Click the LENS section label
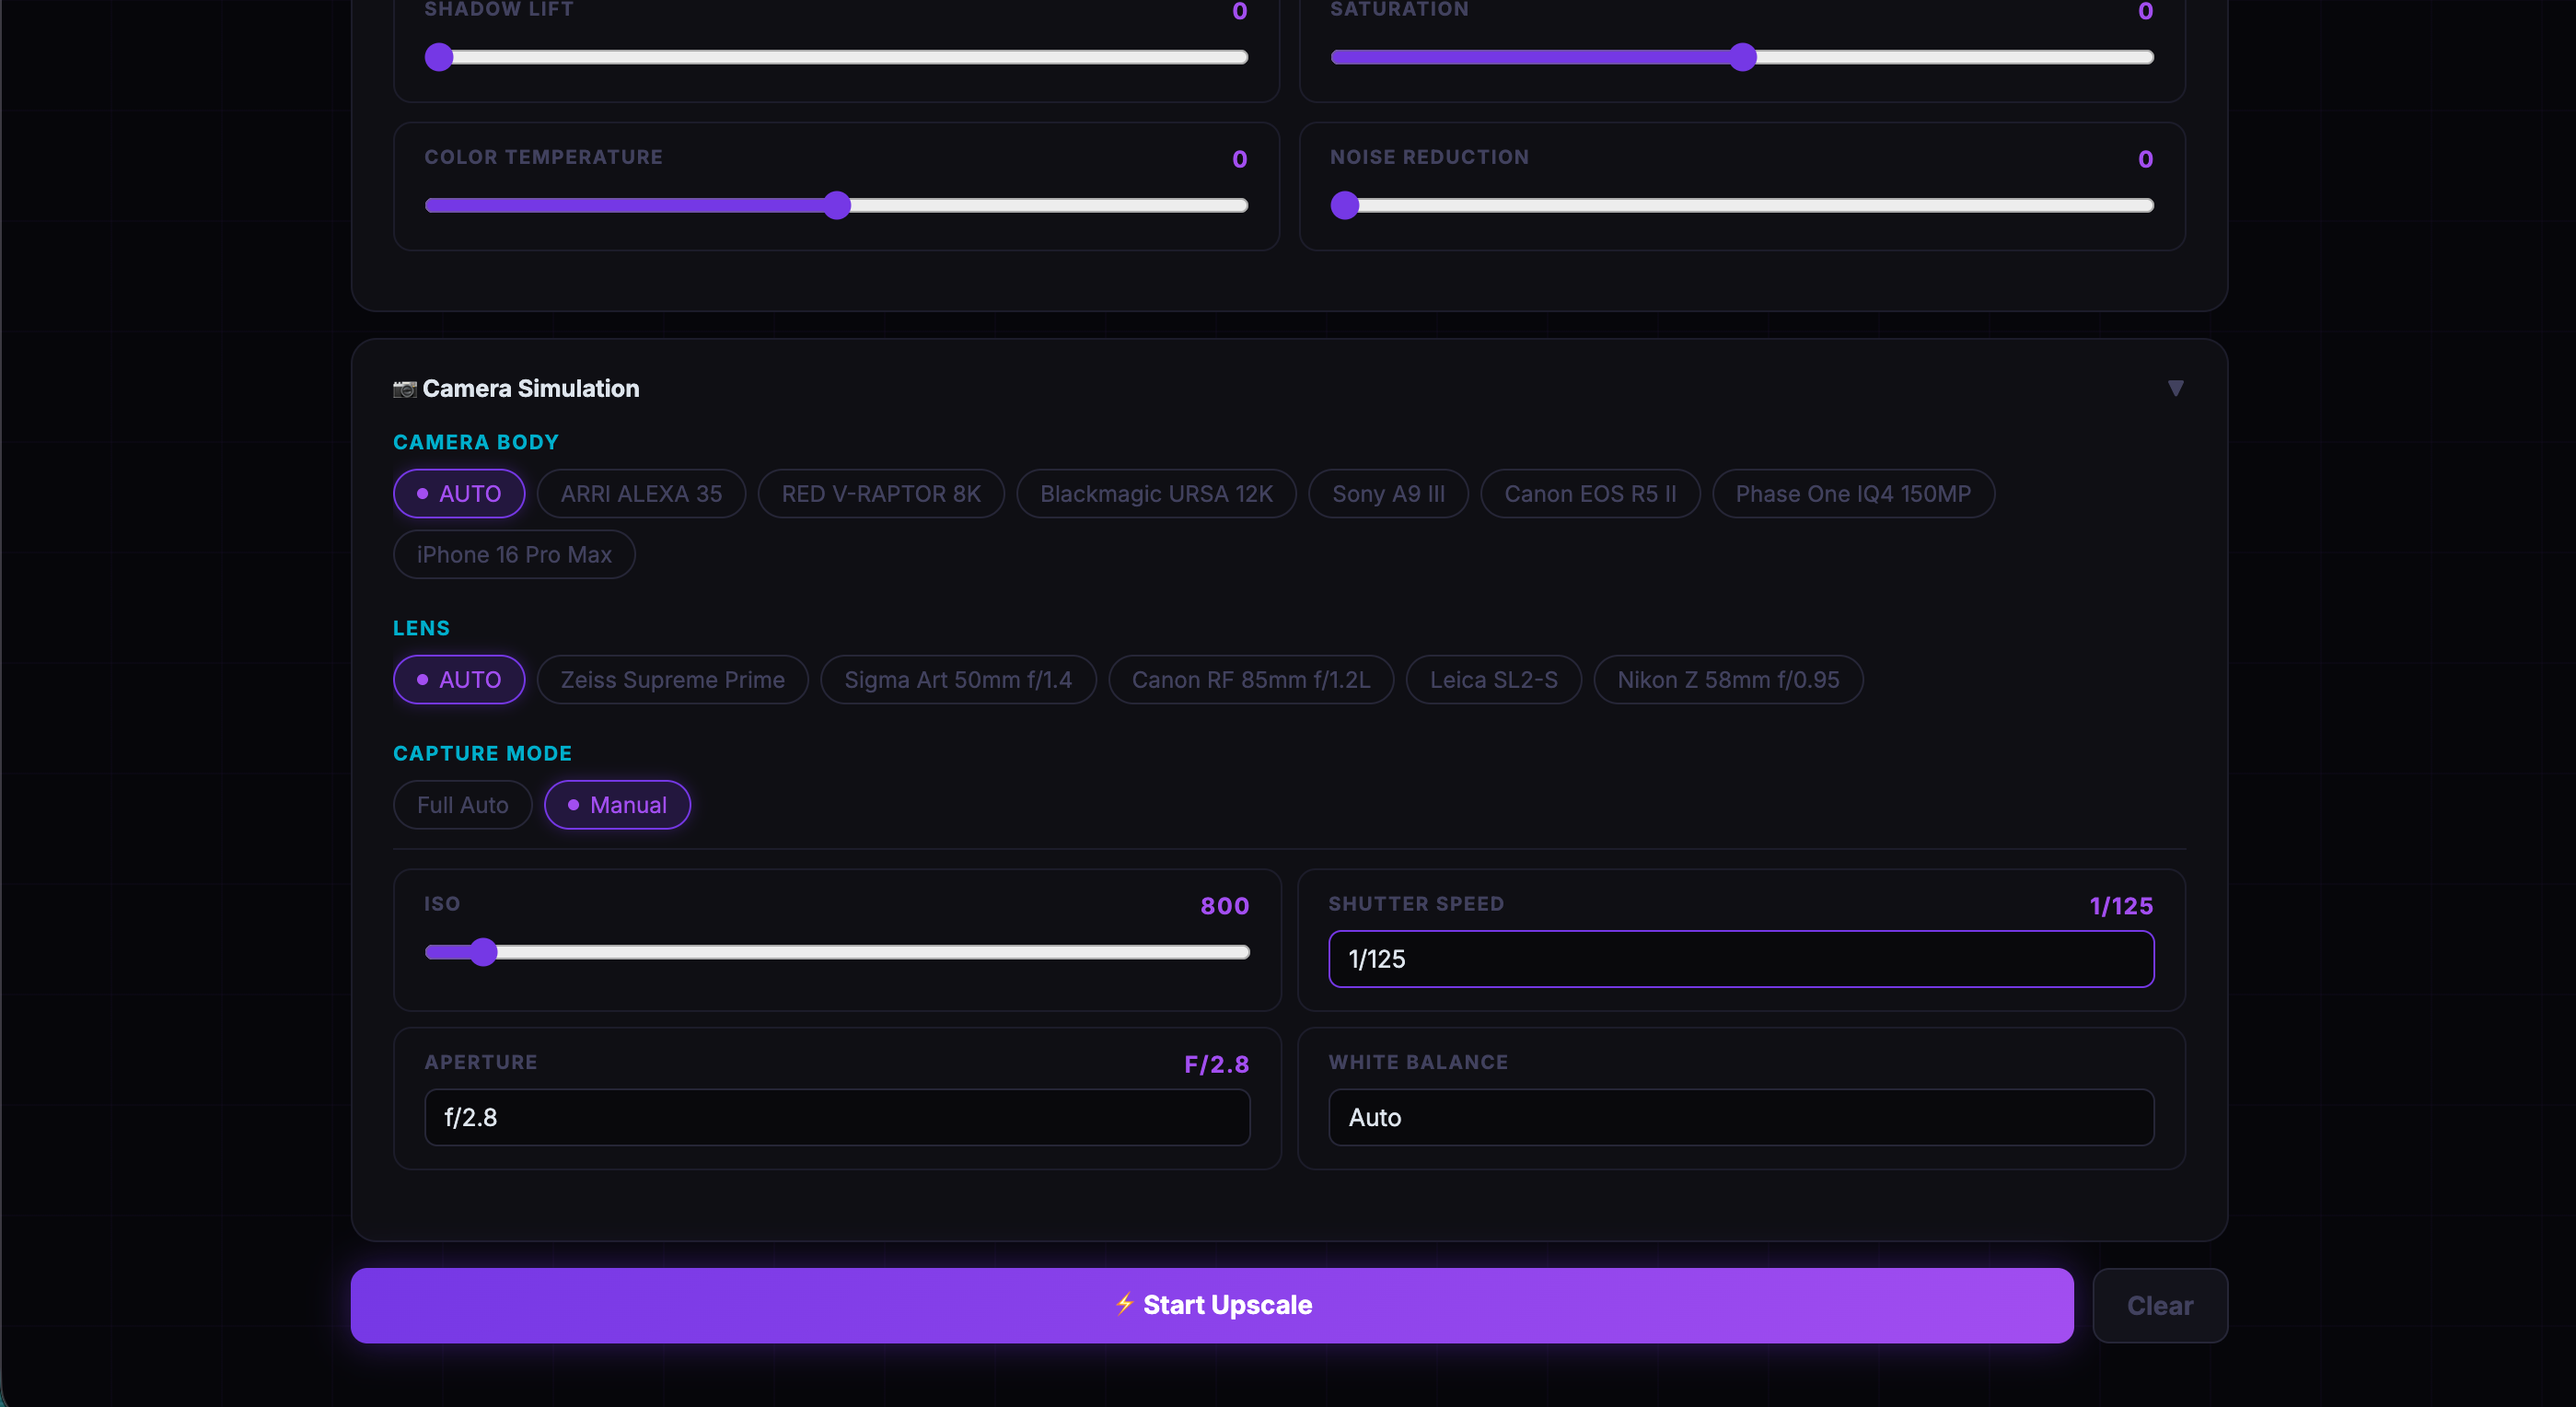 [421, 628]
